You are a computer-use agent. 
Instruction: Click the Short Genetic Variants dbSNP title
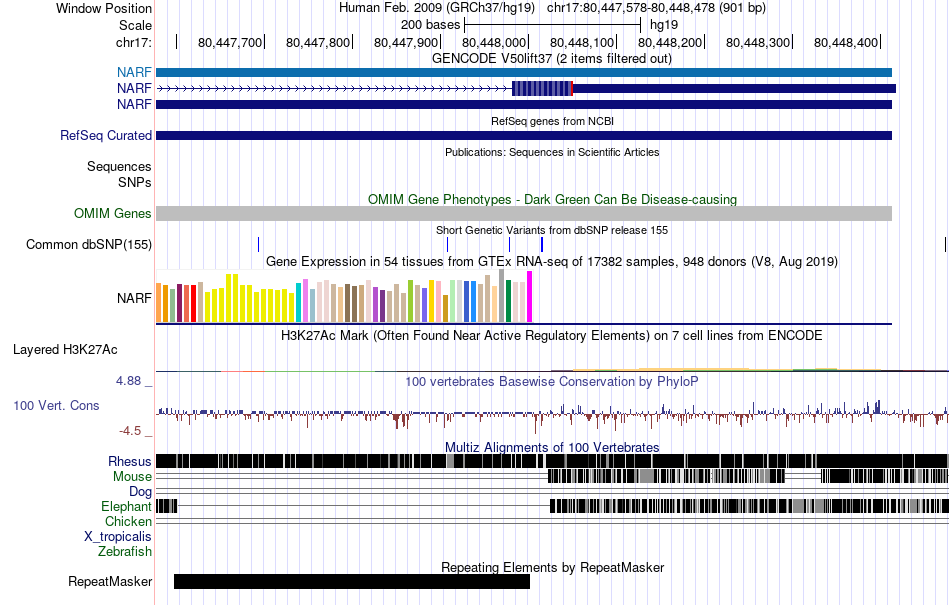pyautogui.click(x=552, y=230)
